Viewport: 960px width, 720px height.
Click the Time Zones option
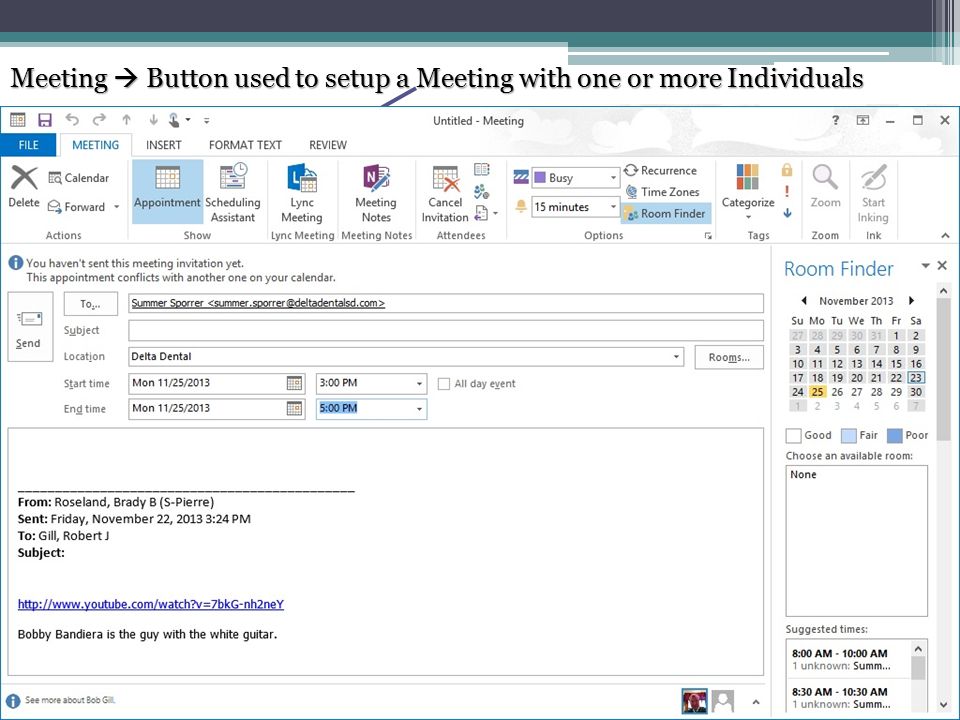point(662,192)
